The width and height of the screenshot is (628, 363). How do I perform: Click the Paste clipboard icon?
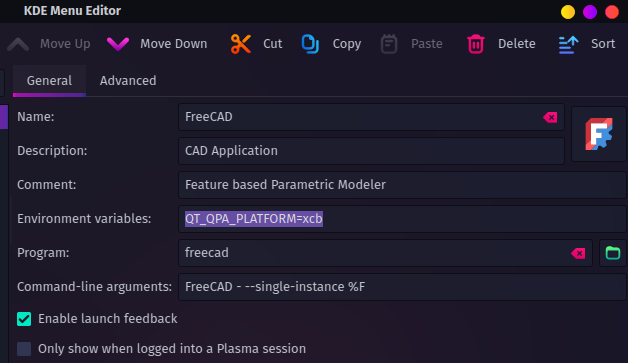coord(388,44)
